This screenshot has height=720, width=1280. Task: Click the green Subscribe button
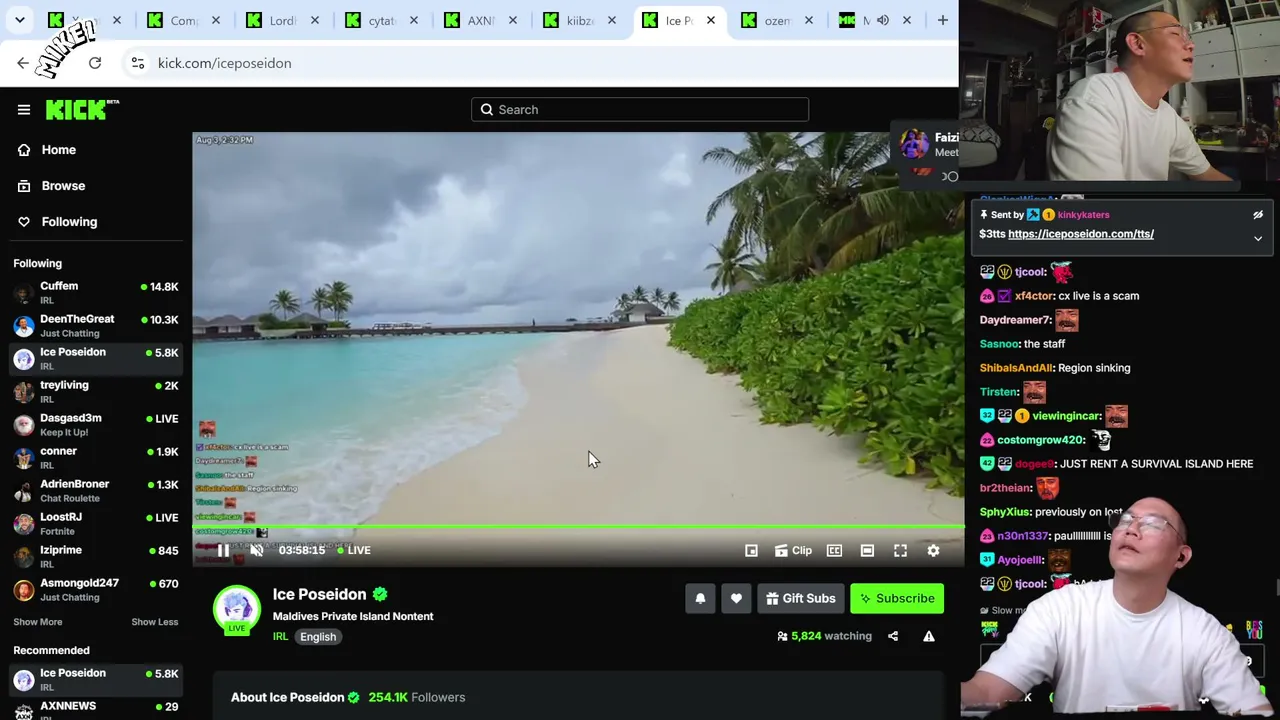[897, 599]
